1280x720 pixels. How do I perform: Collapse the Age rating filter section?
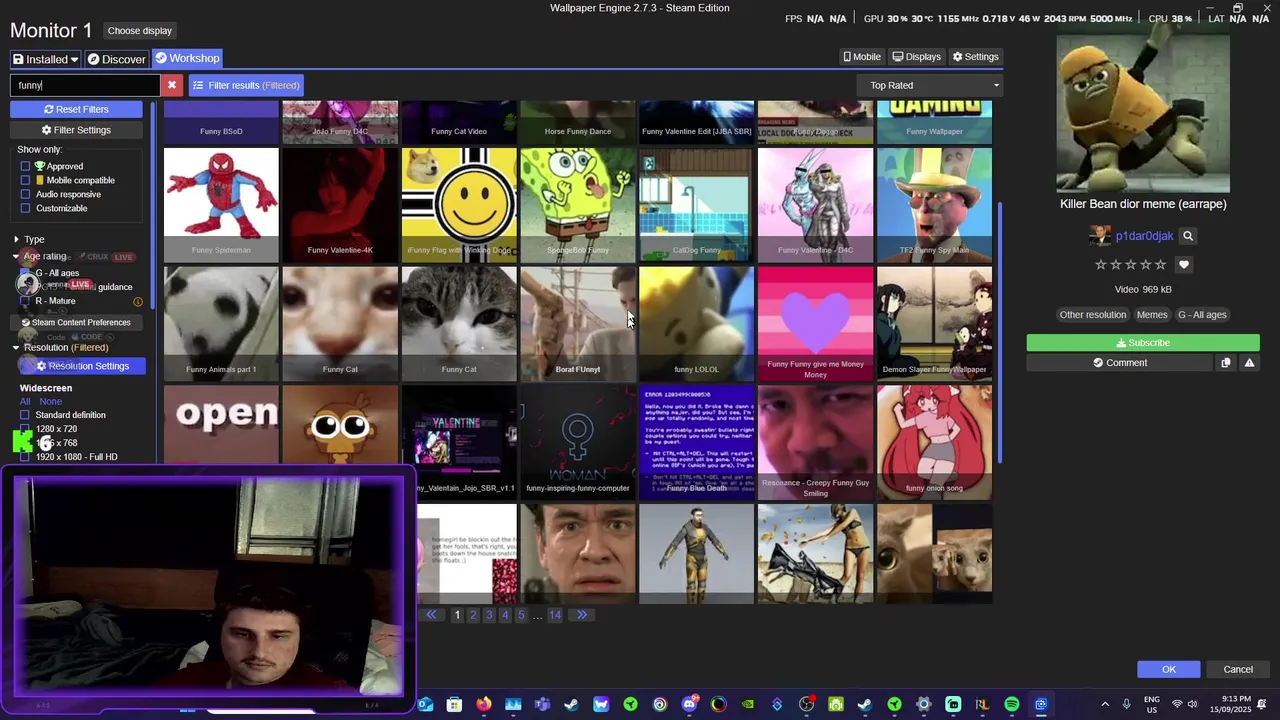[x=40, y=256]
